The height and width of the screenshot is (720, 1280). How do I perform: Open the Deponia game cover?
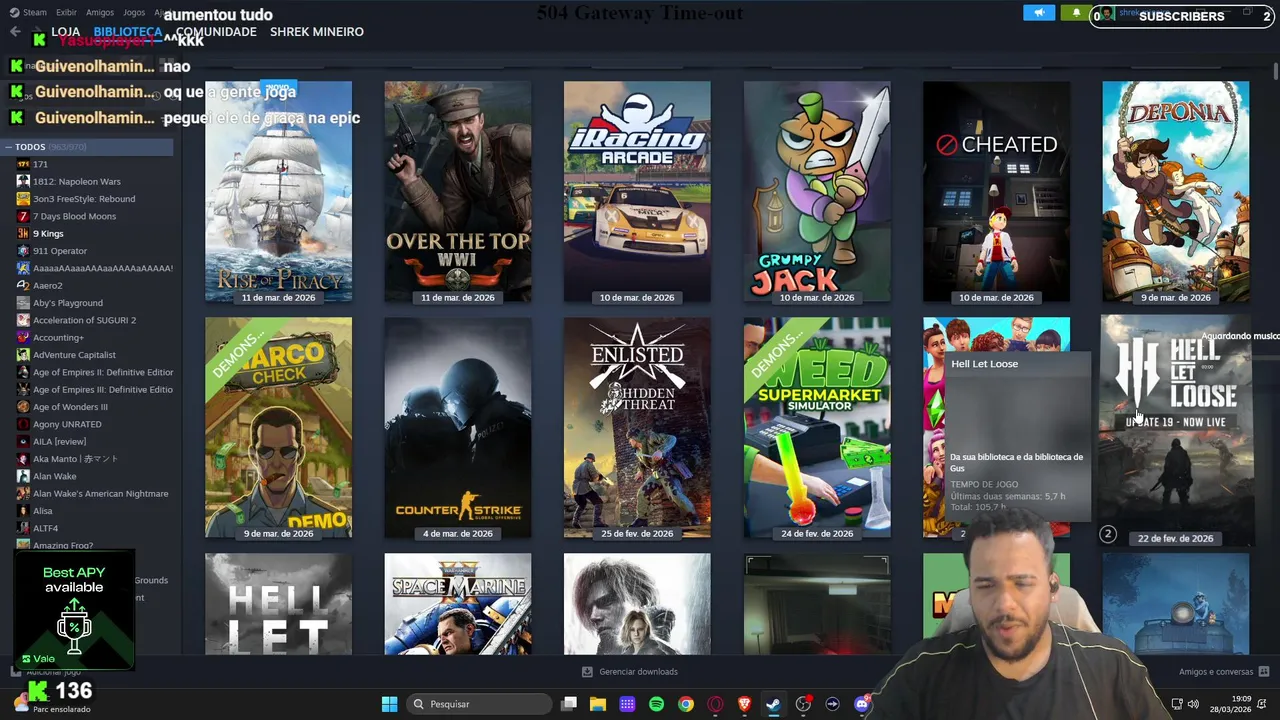tap(1176, 192)
